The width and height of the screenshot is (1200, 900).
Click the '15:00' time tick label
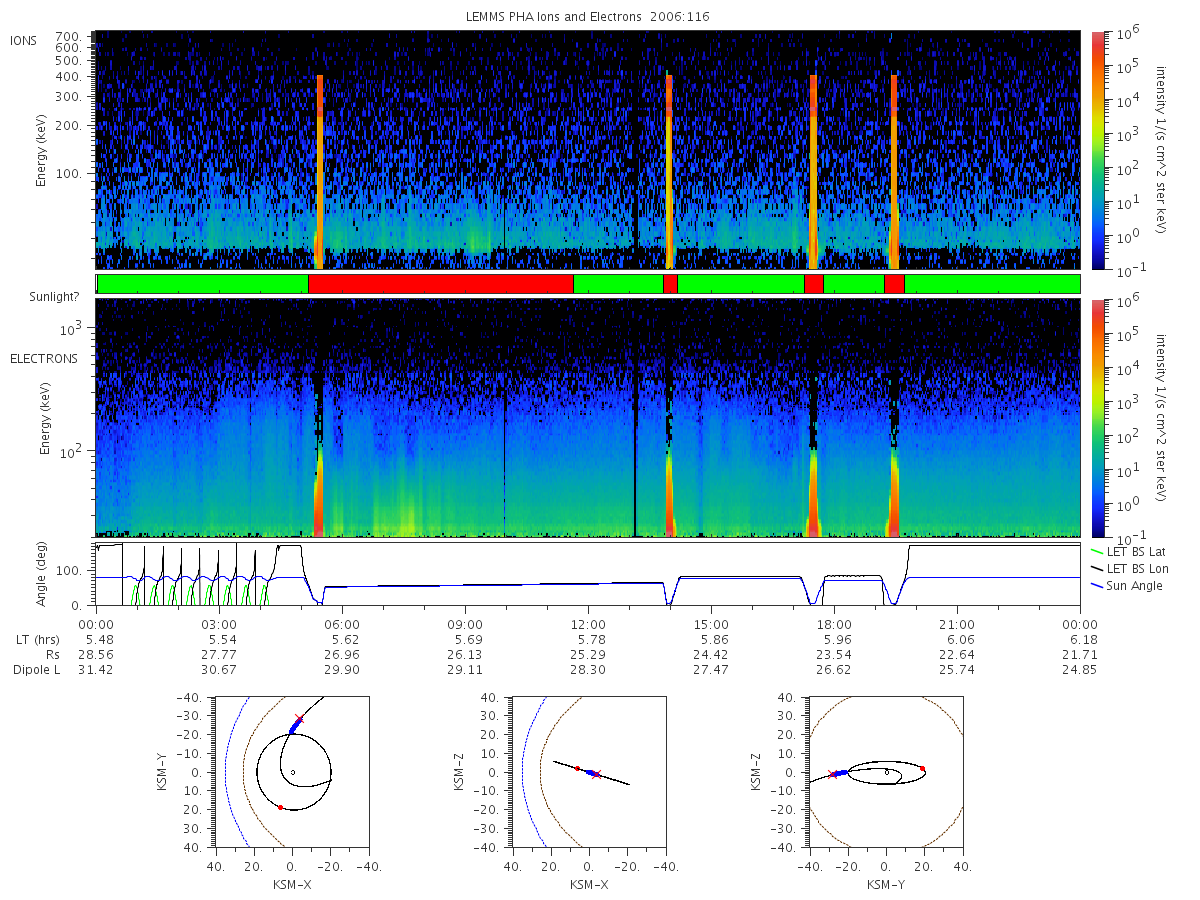point(711,624)
